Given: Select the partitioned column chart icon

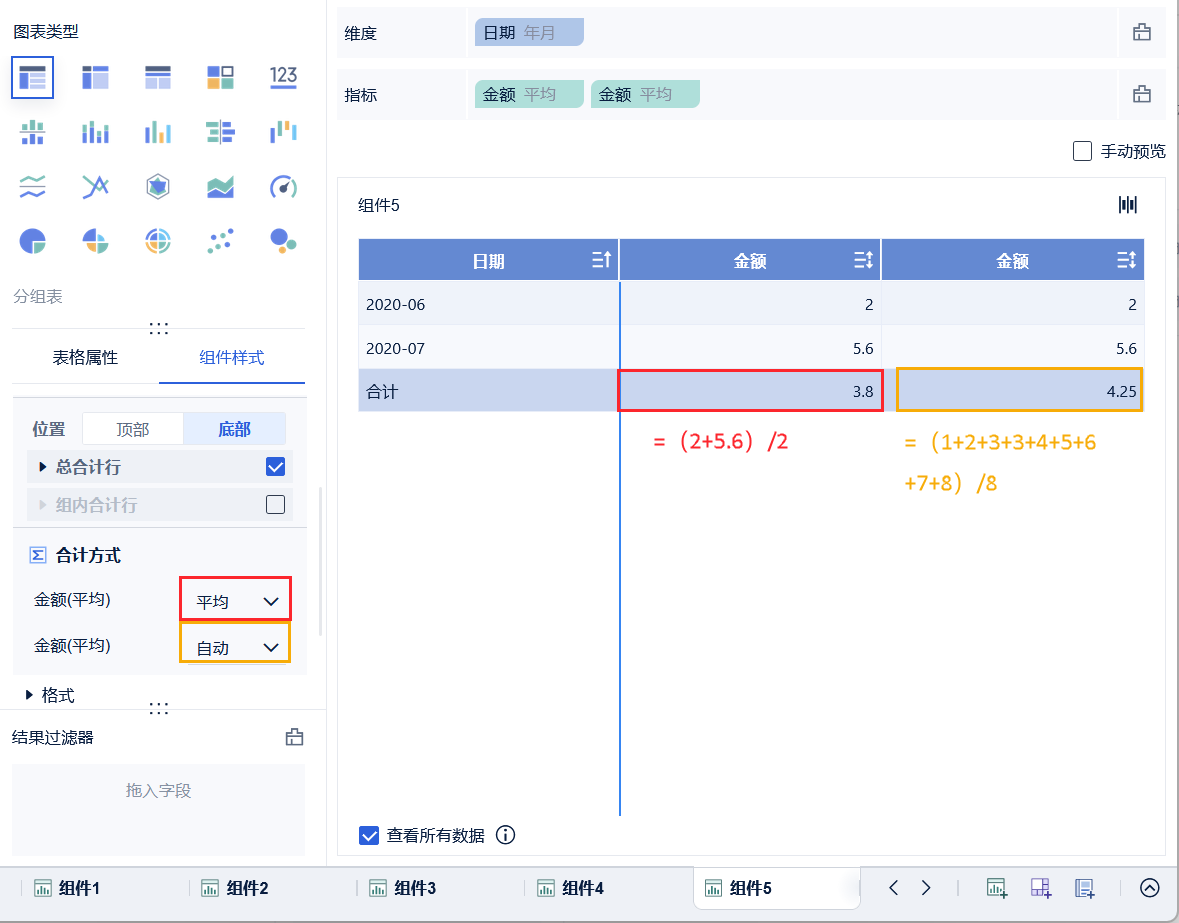Looking at the screenshot, I should pyautogui.click(x=32, y=132).
